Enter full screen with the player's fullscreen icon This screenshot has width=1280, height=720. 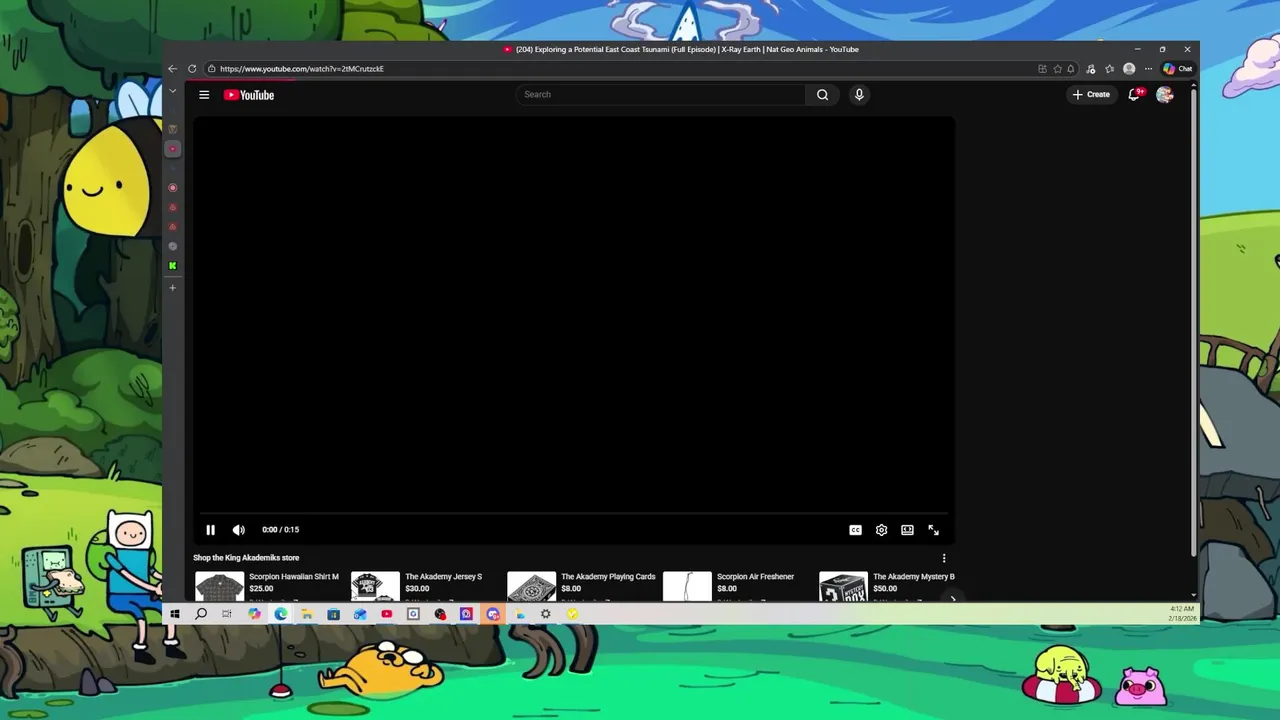coord(933,530)
